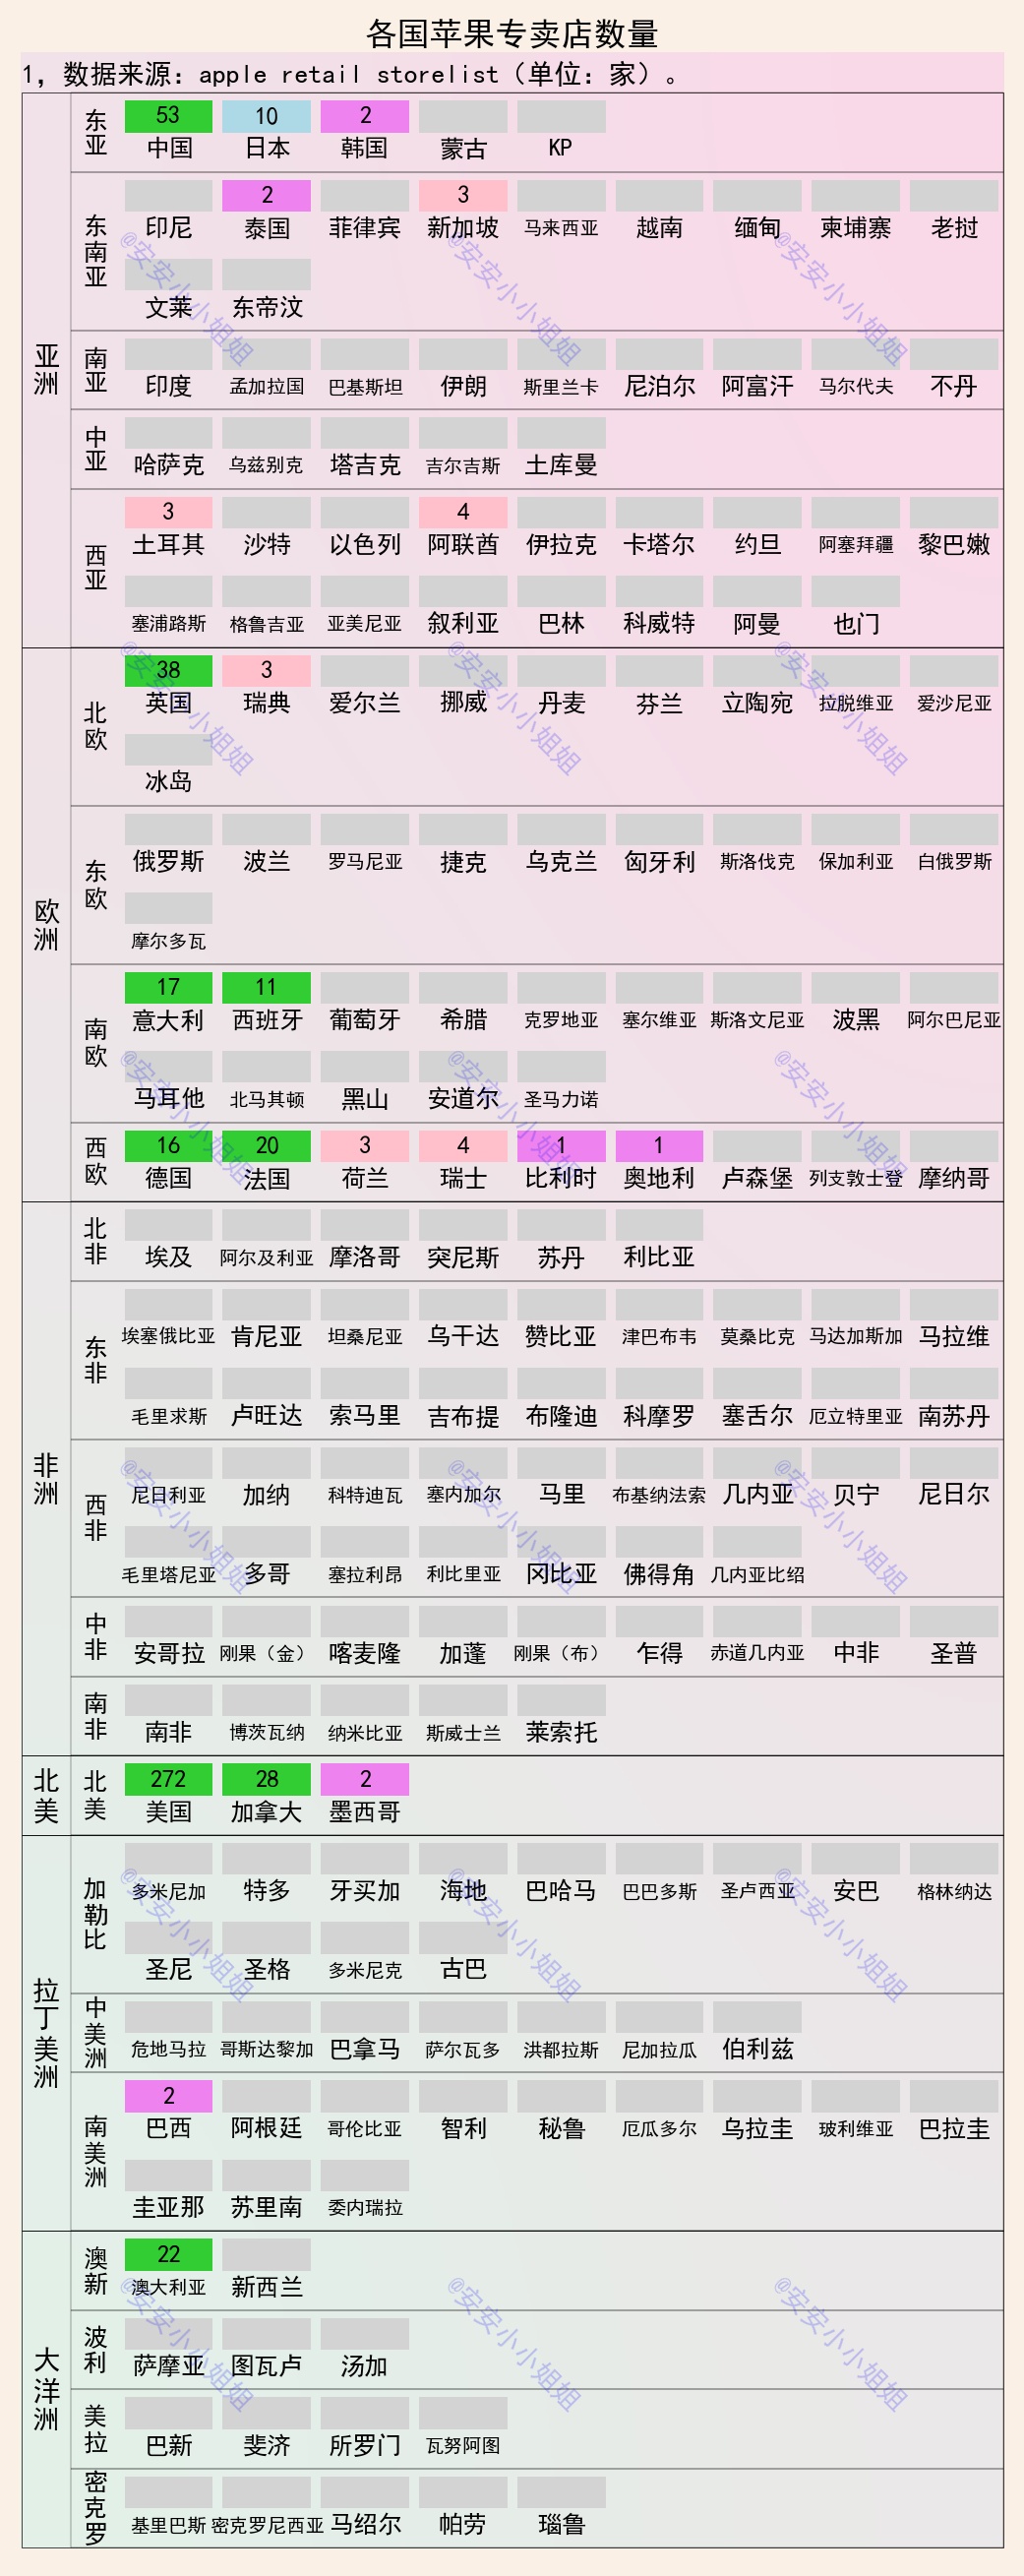
Task: Click the green cell with 22 above 澳大利亚
Action: point(168,2254)
